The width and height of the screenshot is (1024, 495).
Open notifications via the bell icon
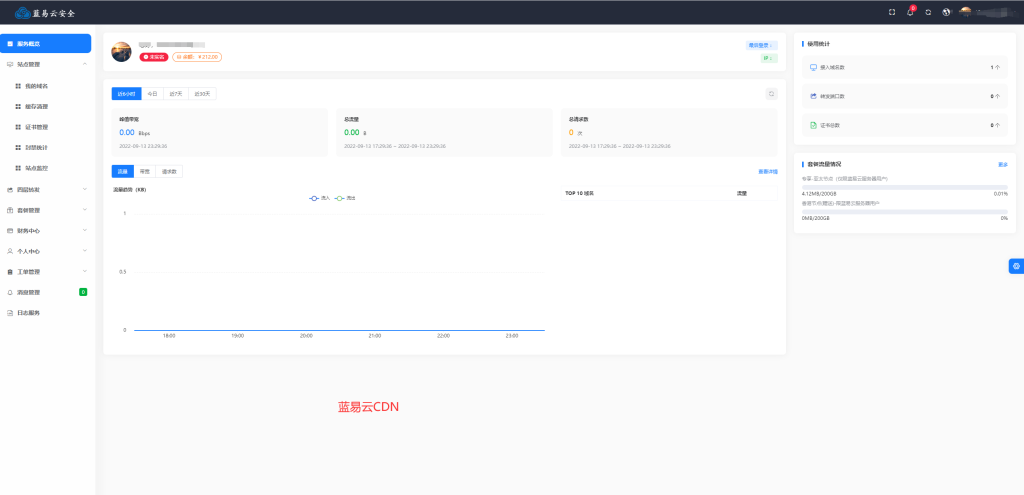(x=910, y=12)
